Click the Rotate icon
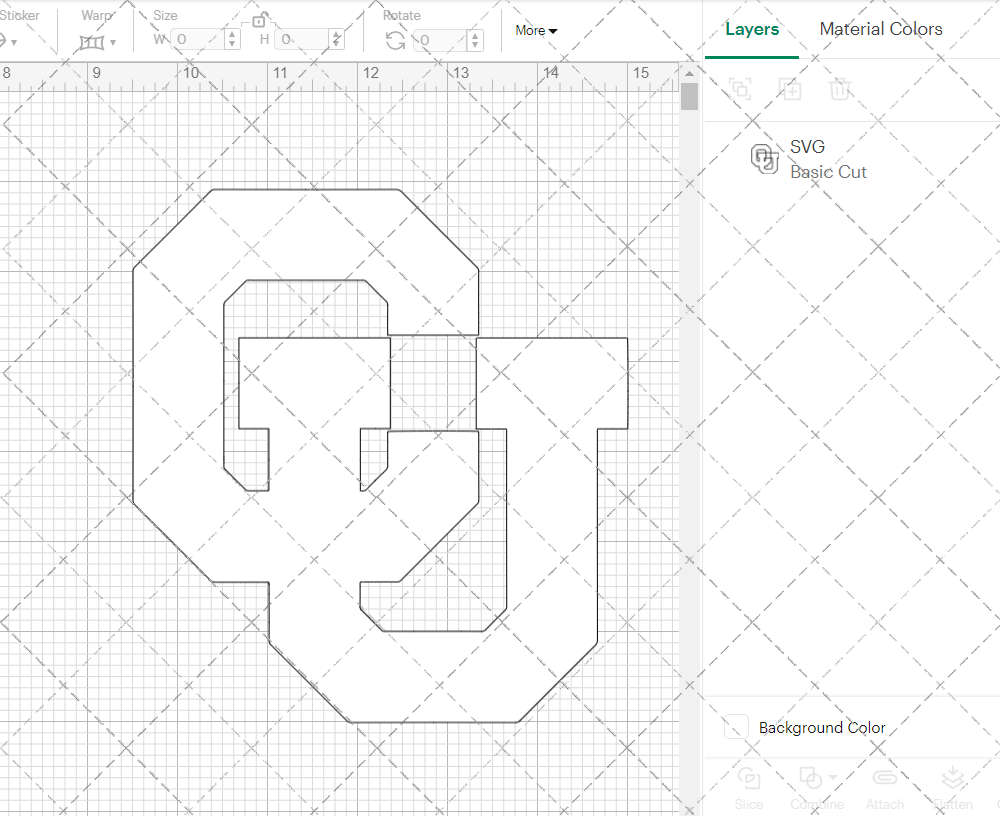 tap(395, 40)
